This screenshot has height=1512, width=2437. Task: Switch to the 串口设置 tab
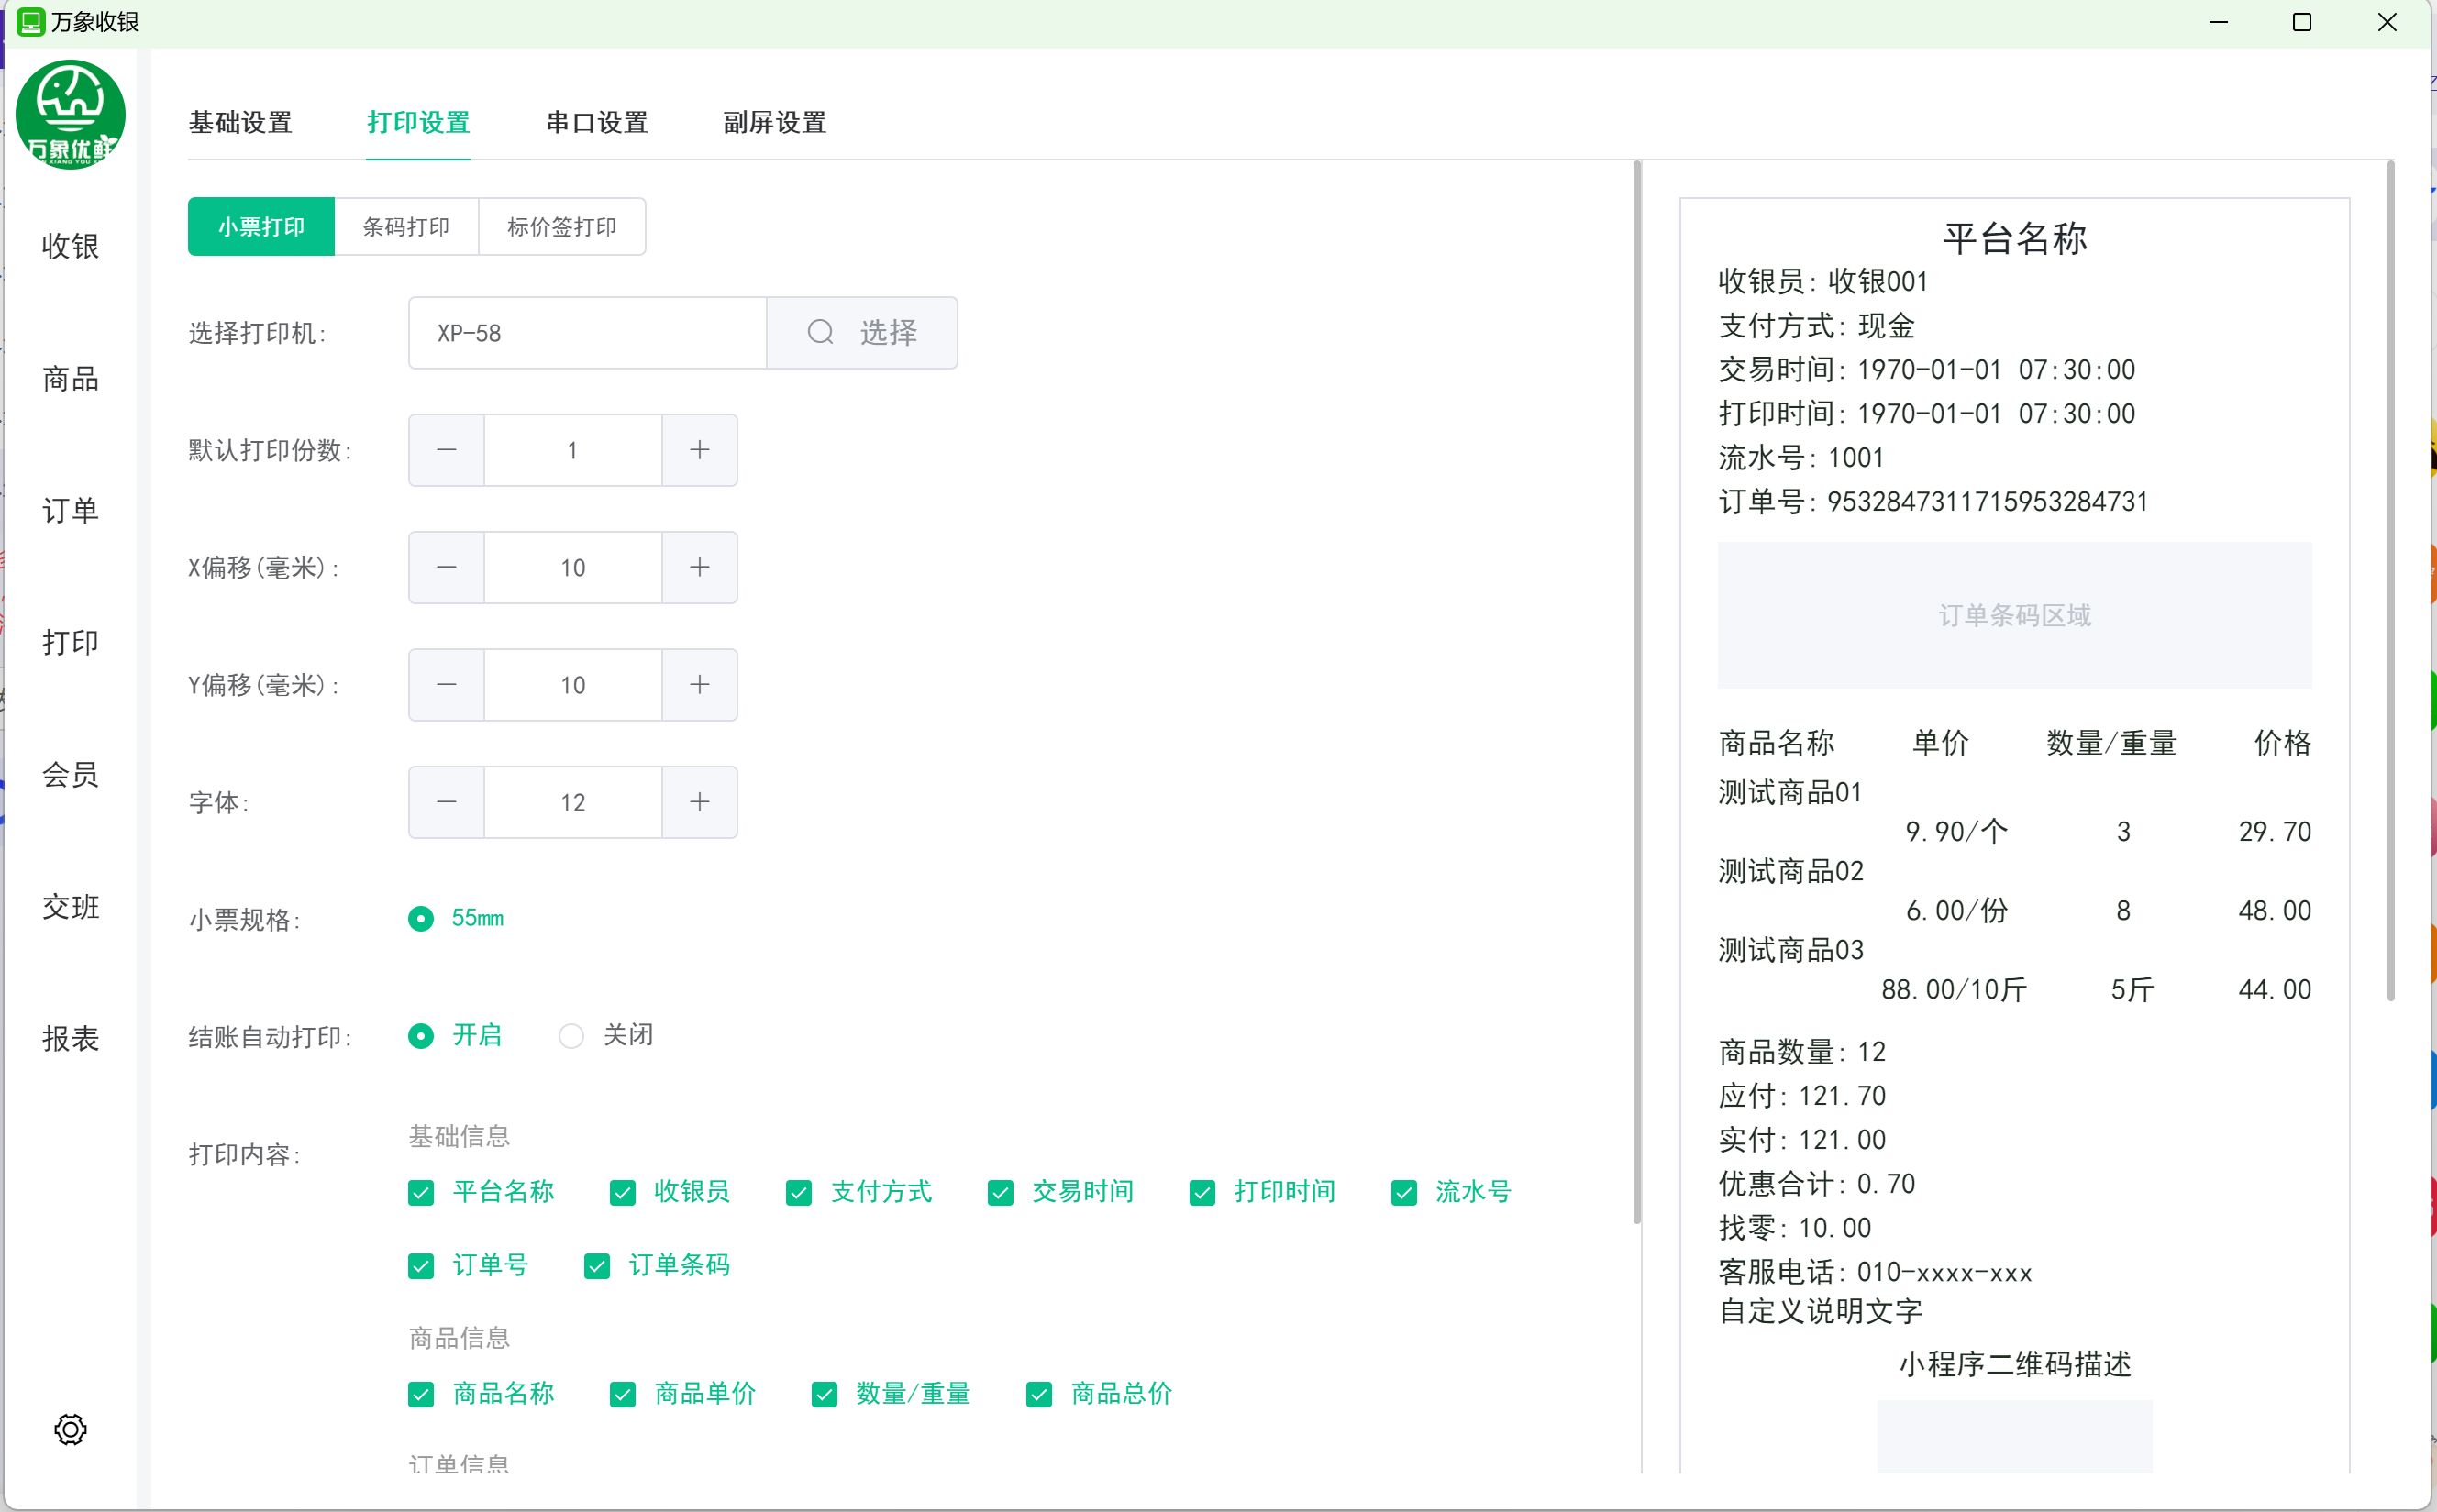pos(597,122)
